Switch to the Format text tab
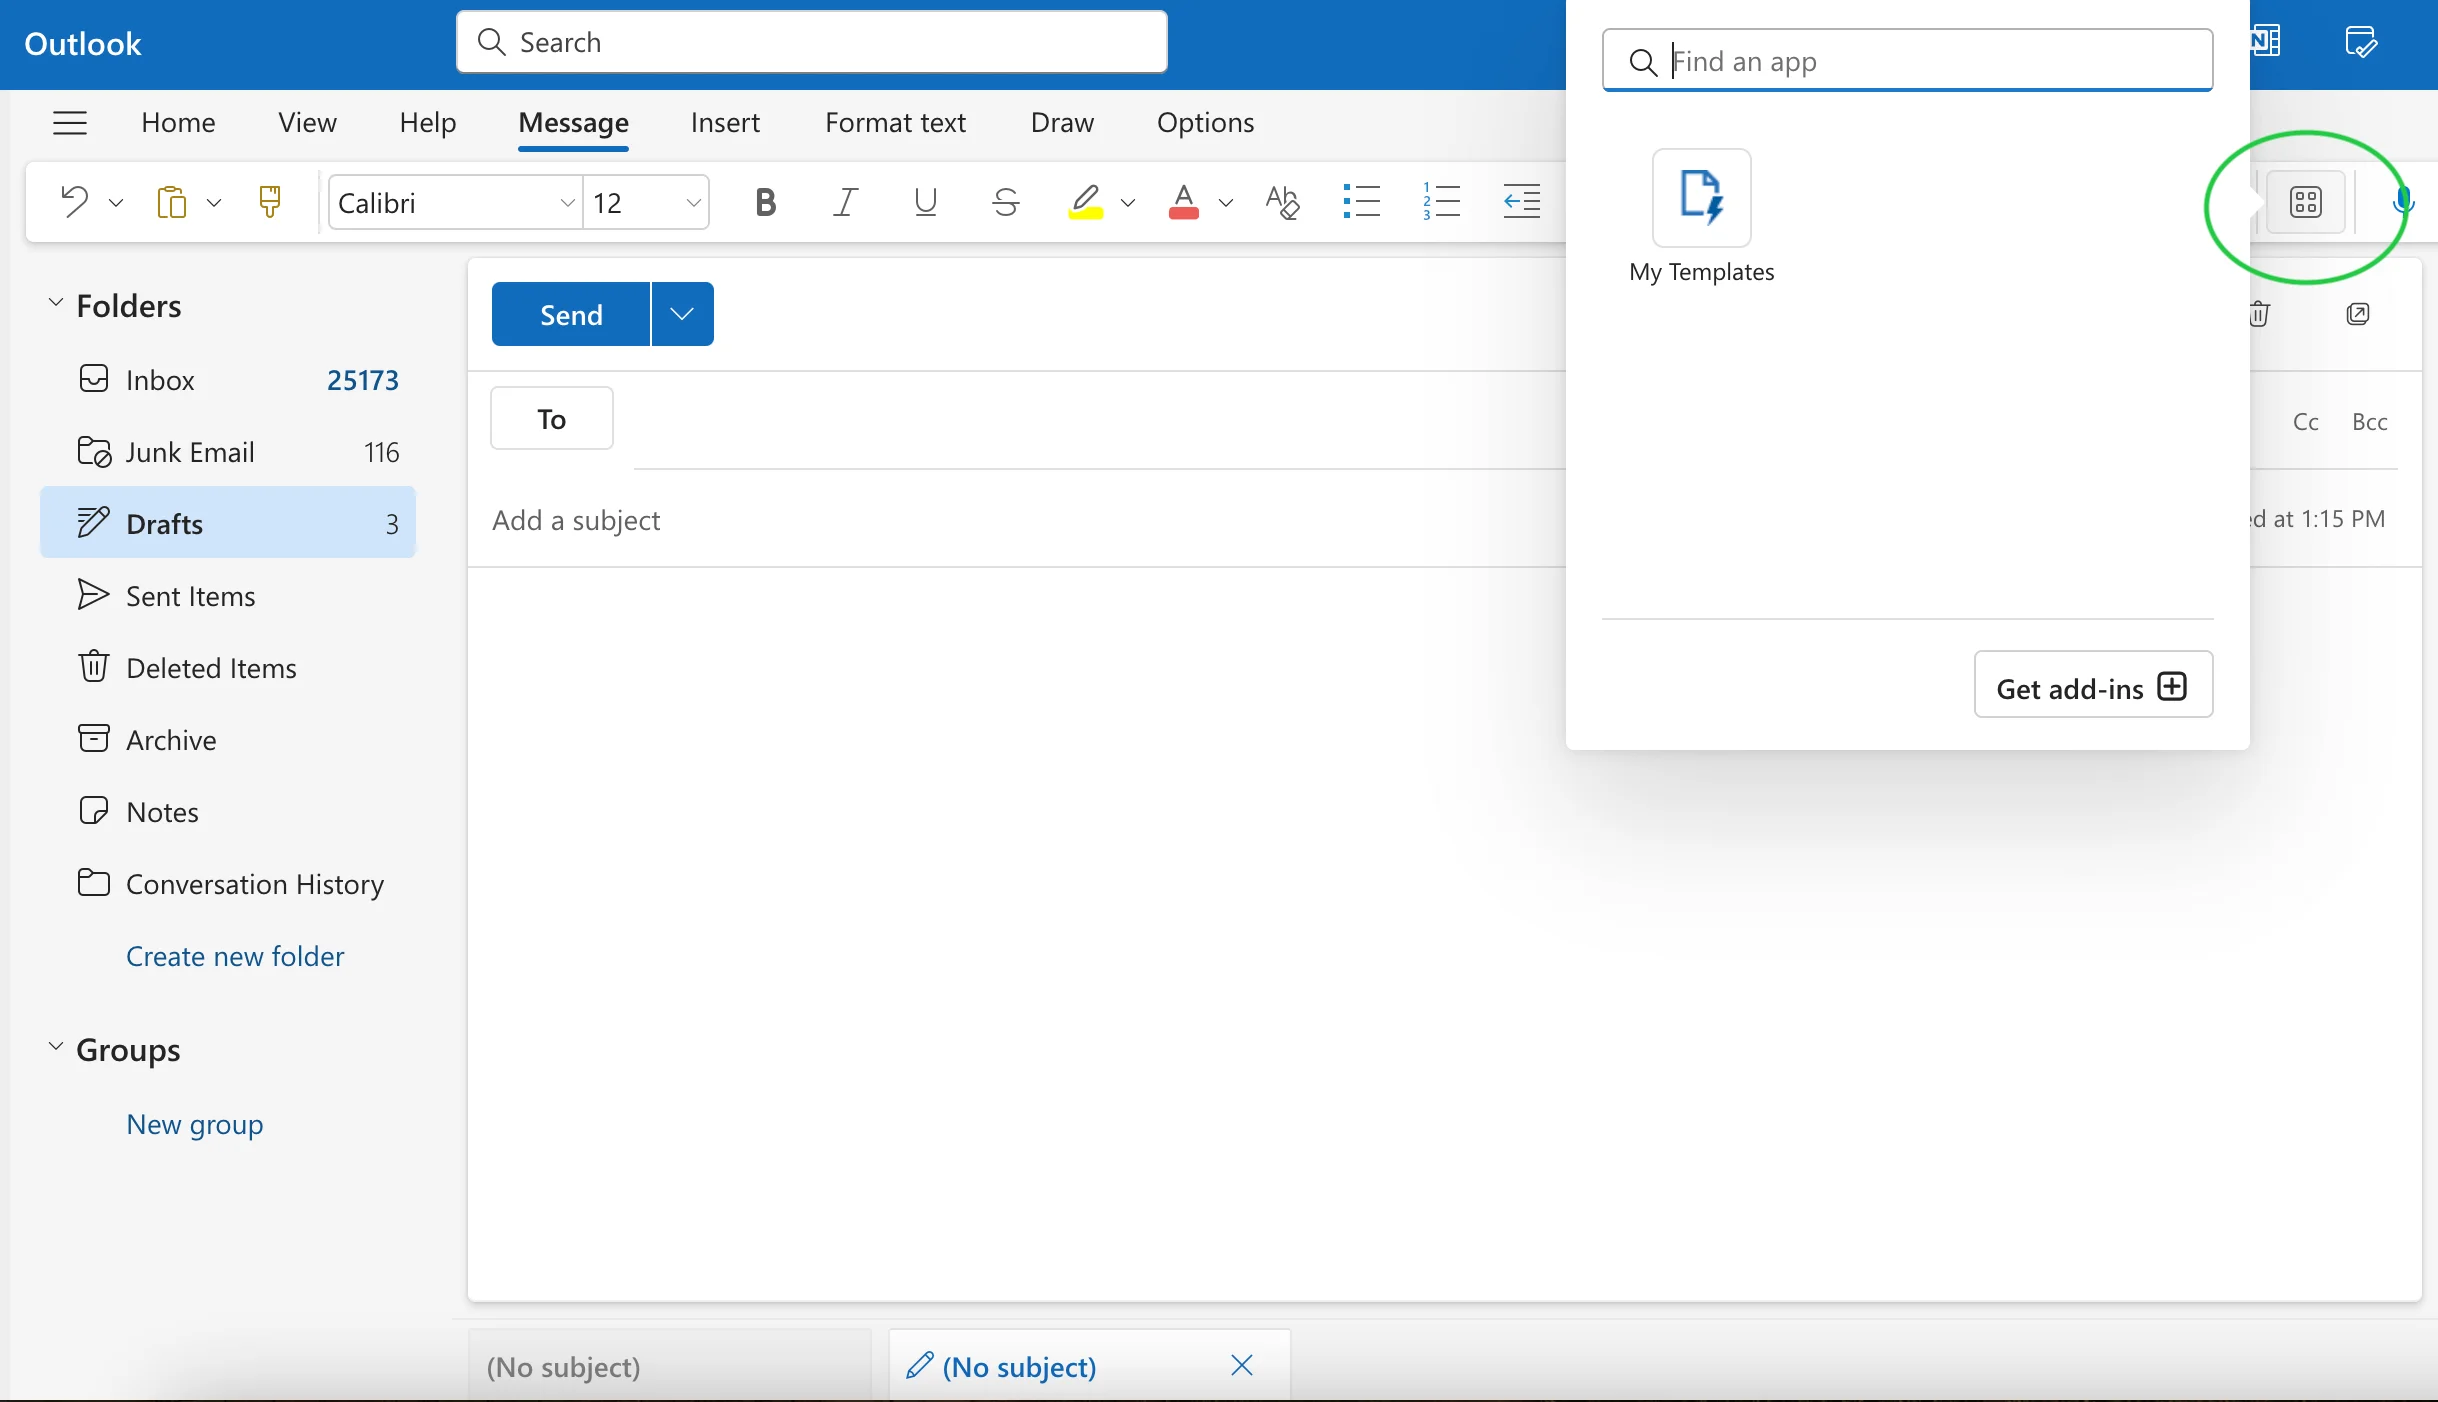Image resolution: width=2438 pixels, height=1402 pixels. point(895,122)
